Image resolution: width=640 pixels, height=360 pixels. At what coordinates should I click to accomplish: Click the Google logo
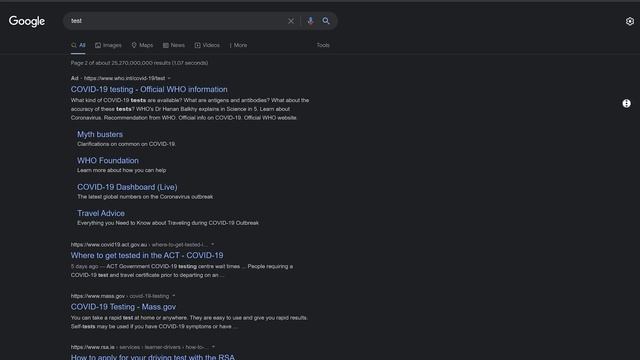27,21
